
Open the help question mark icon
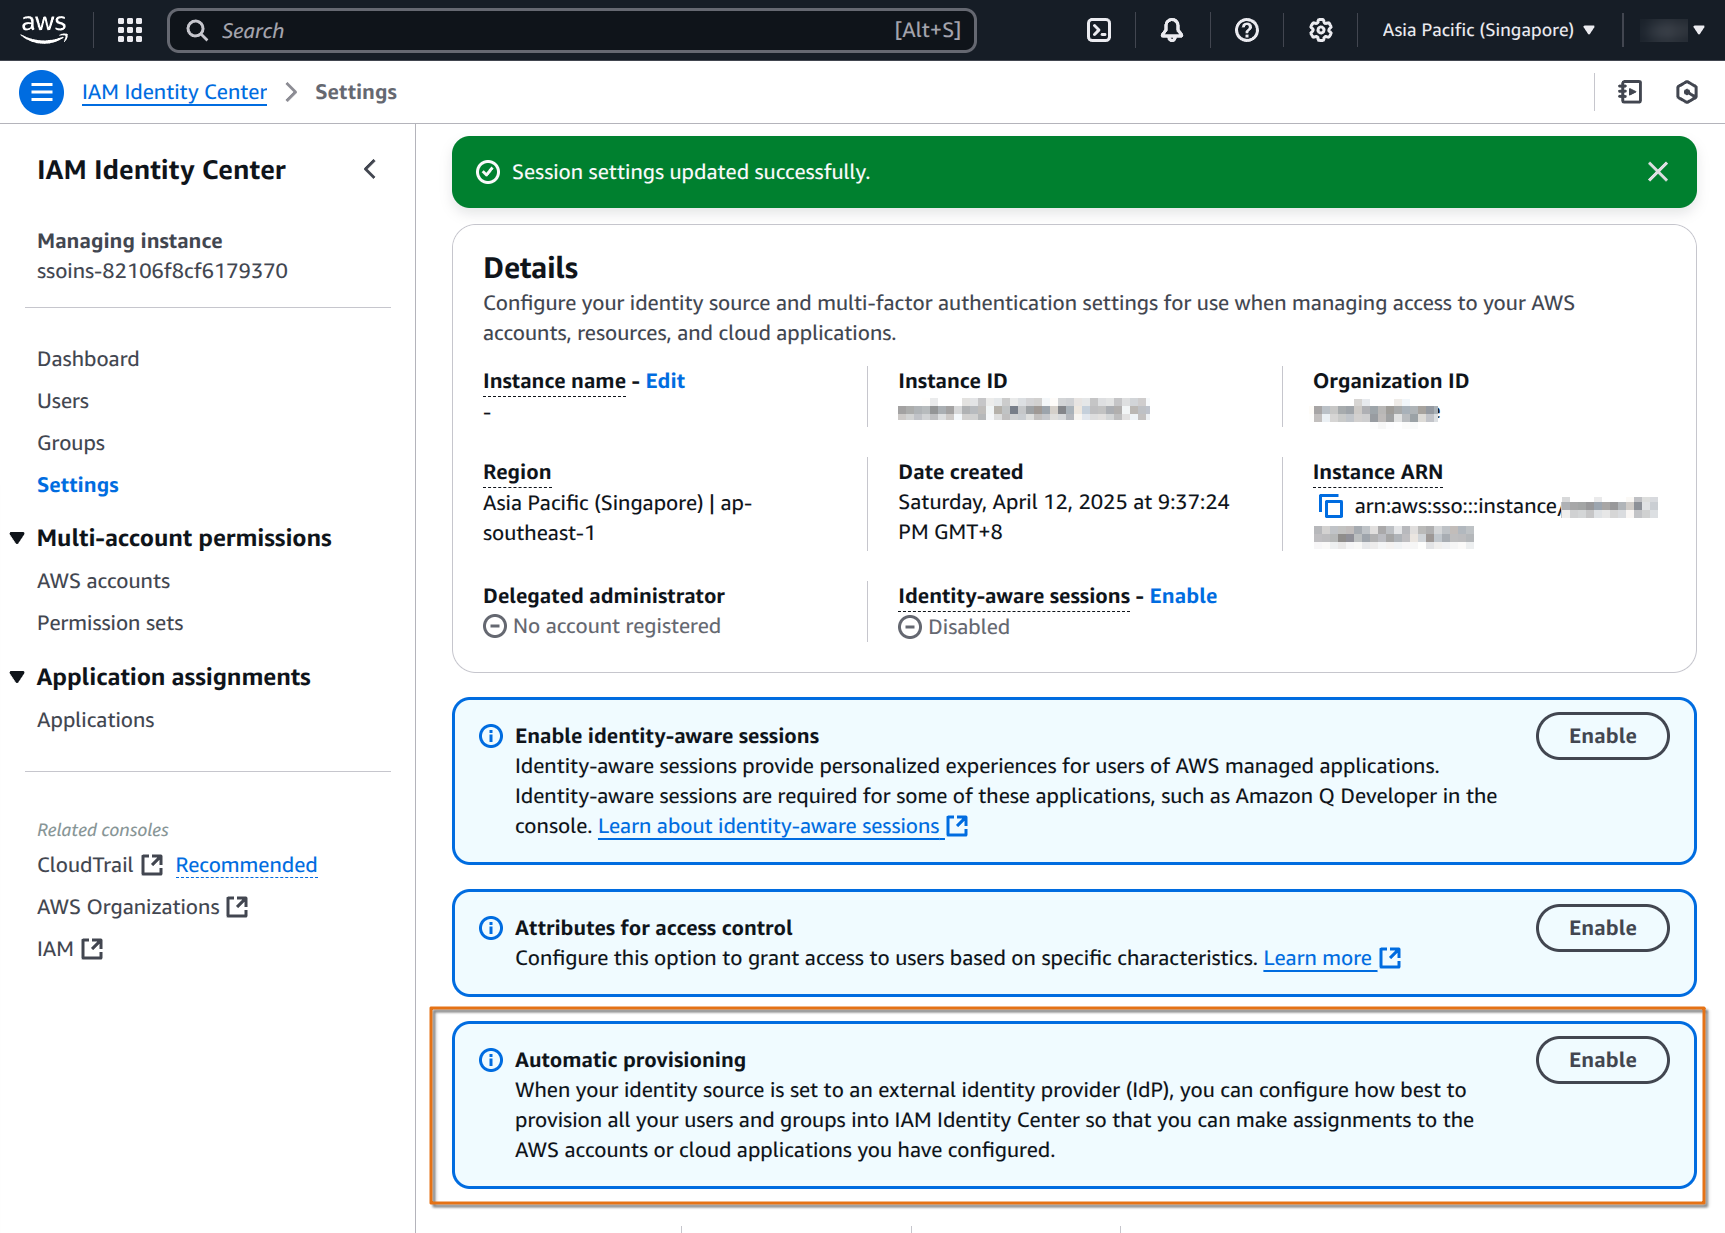click(x=1246, y=30)
